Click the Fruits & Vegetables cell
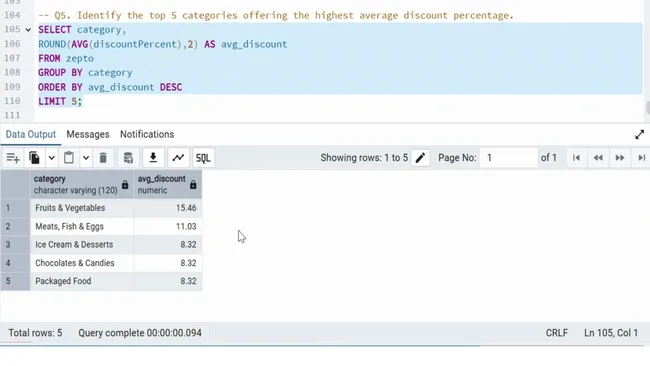Viewport: 650px width, 366px height. pyautogui.click(x=82, y=208)
